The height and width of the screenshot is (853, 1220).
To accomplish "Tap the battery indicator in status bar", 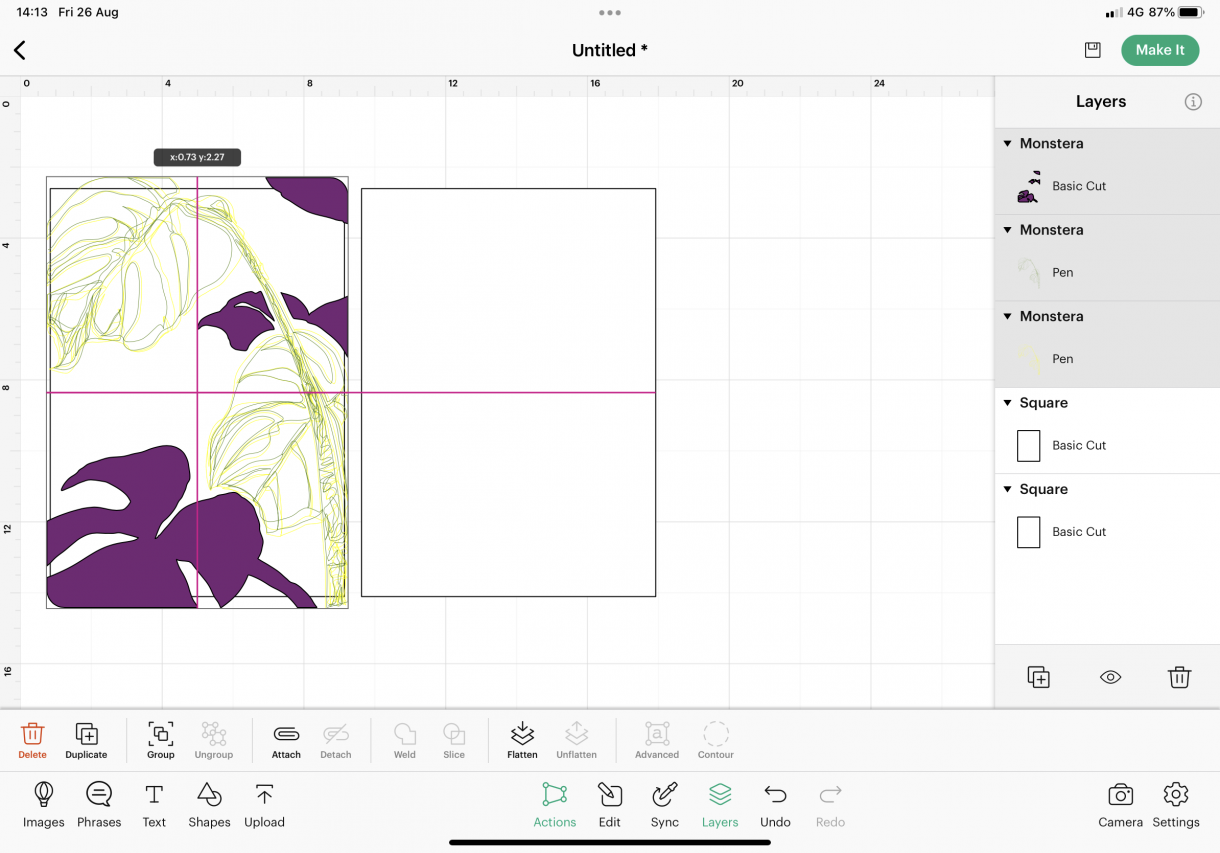I will (x=1190, y=13).
